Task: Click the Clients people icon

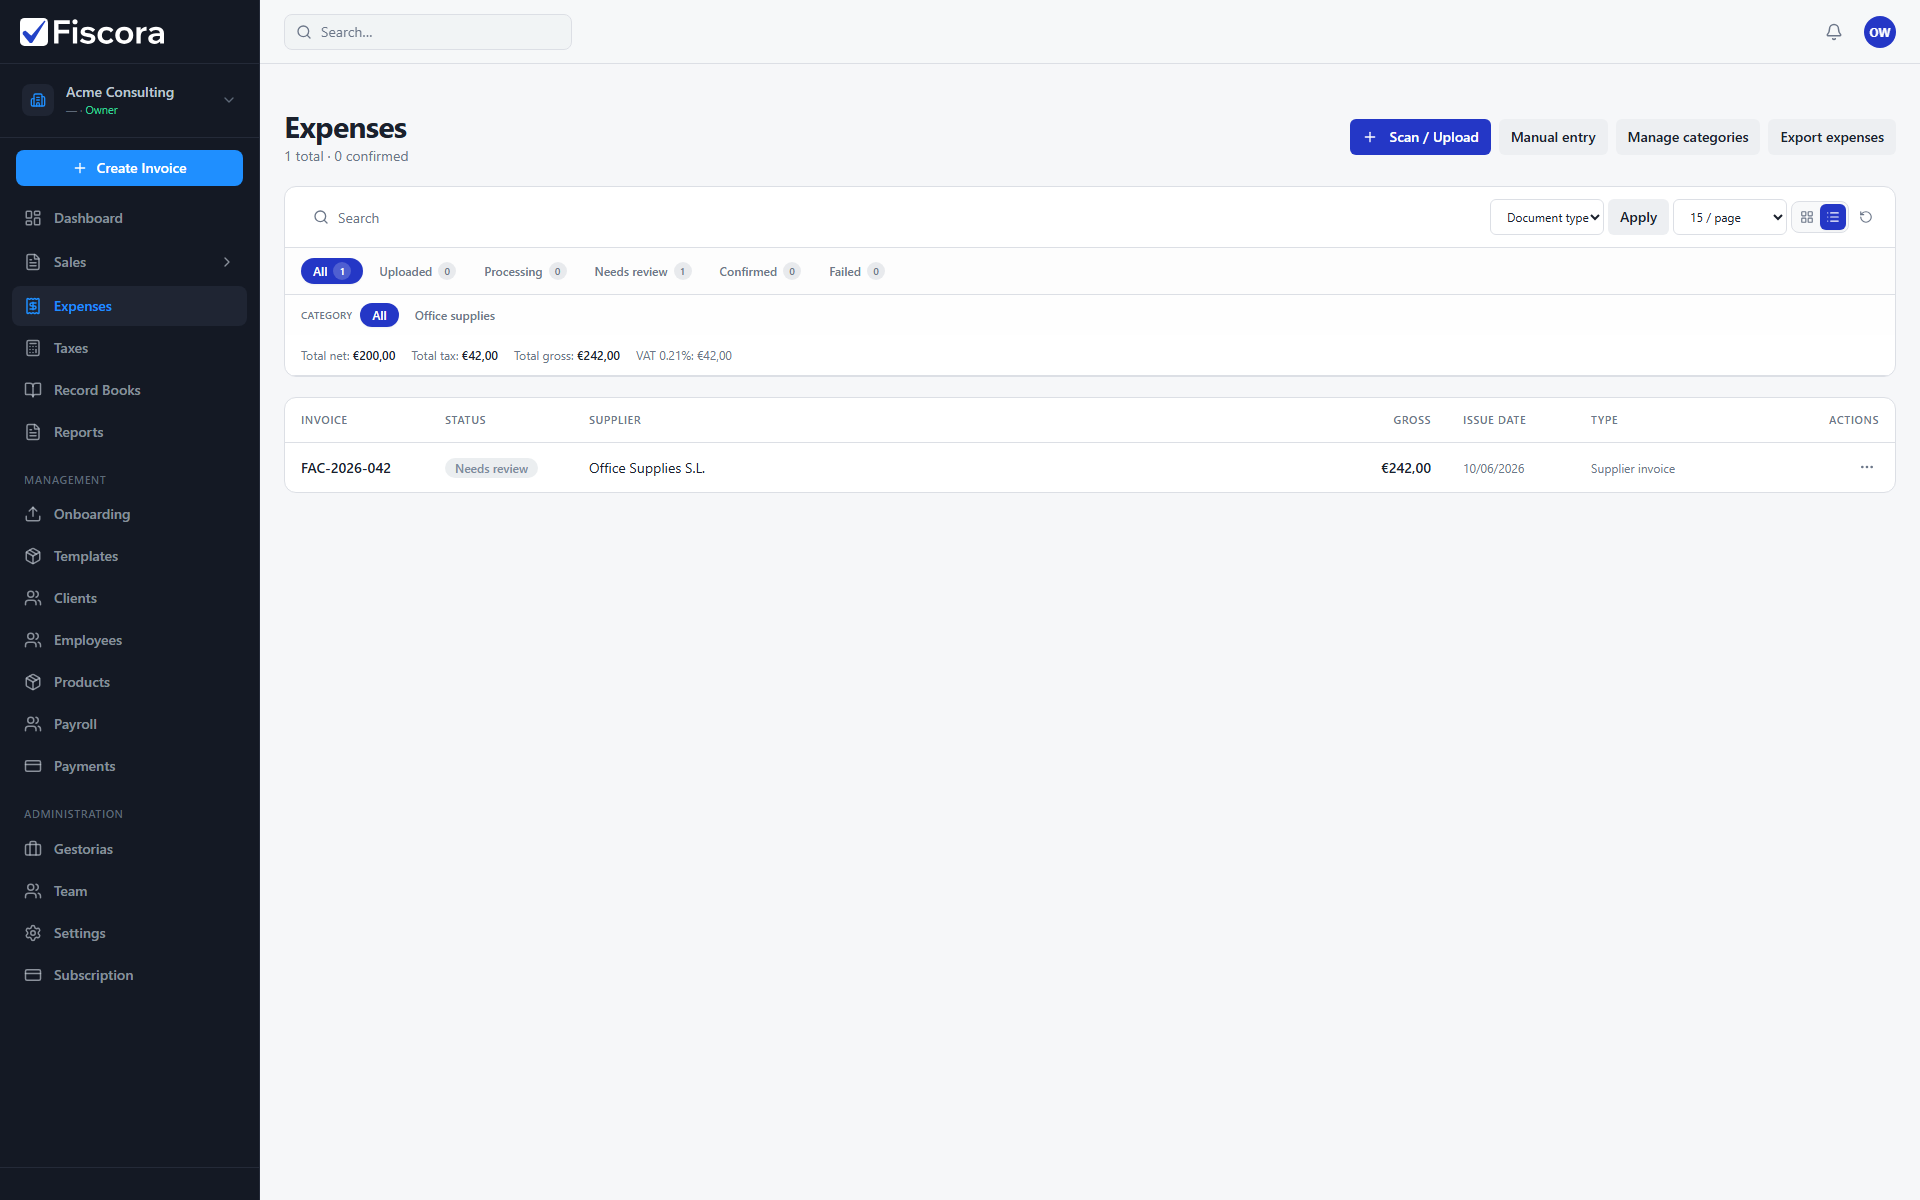Action: click(33, 598)
